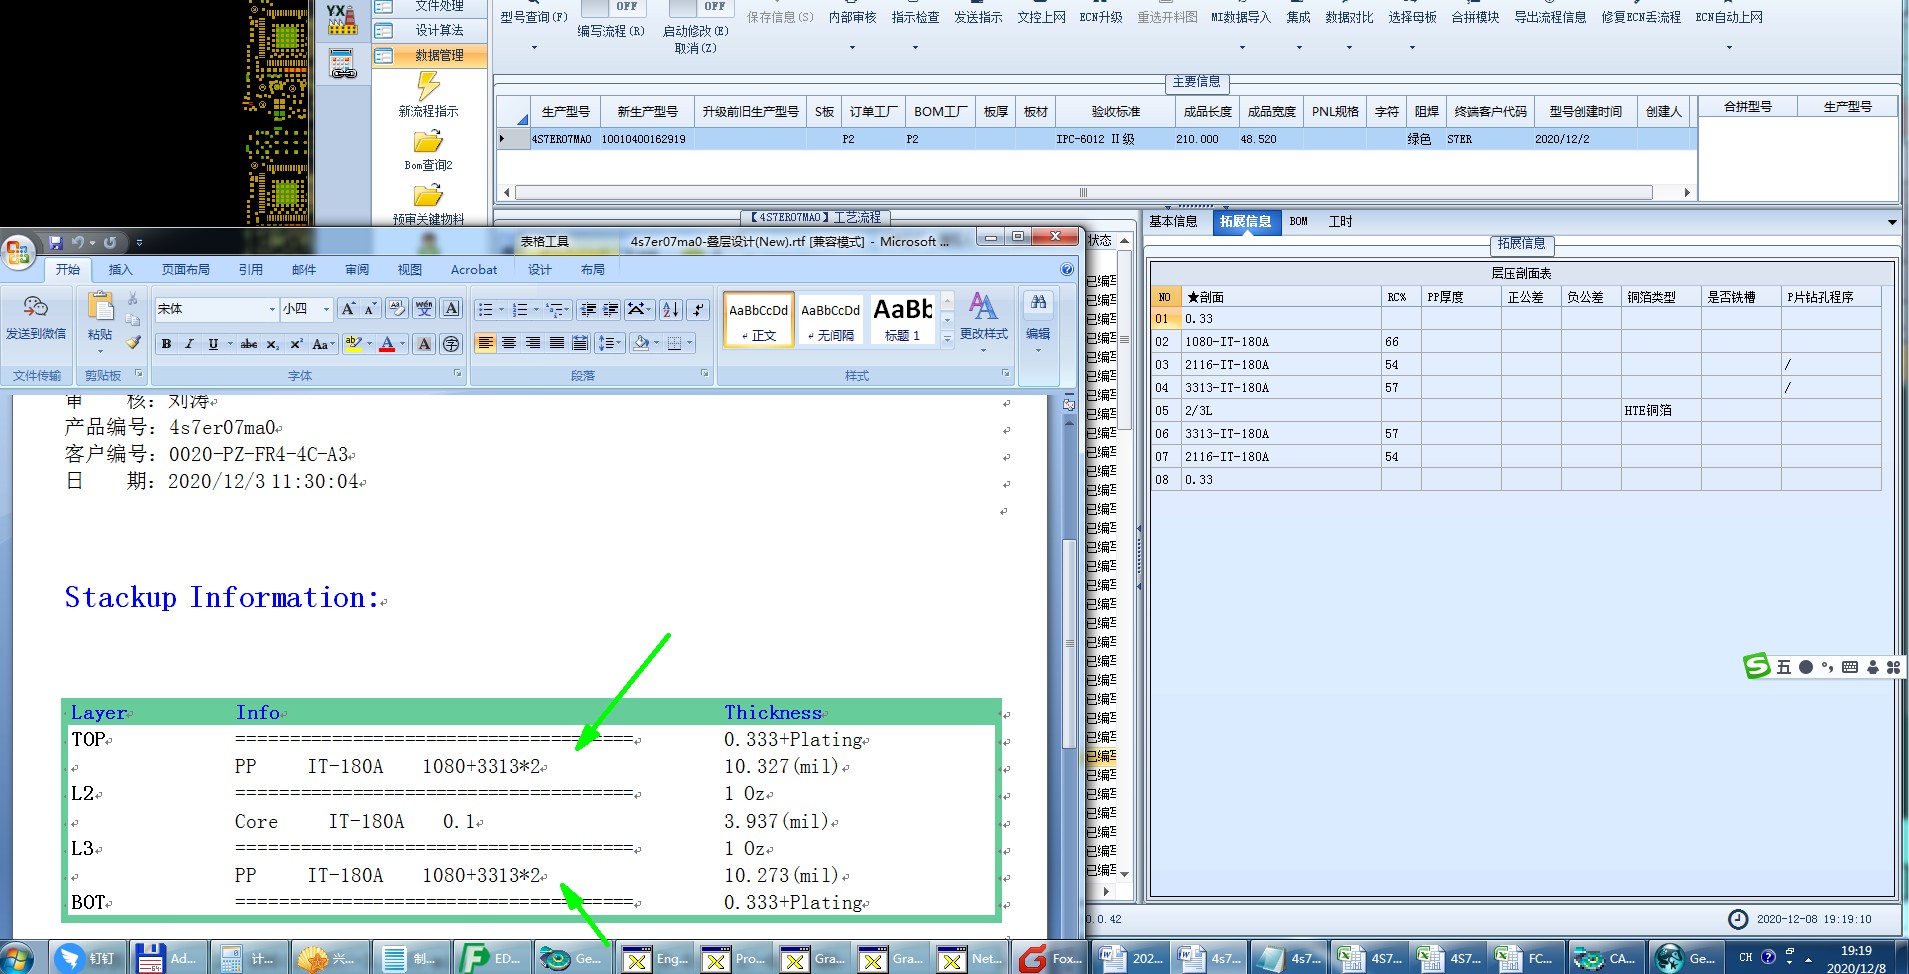The width and height of the screenshot is (1909, 974).
Task: Toggle show paragraph marks
Action: click(x=699, y=310)
